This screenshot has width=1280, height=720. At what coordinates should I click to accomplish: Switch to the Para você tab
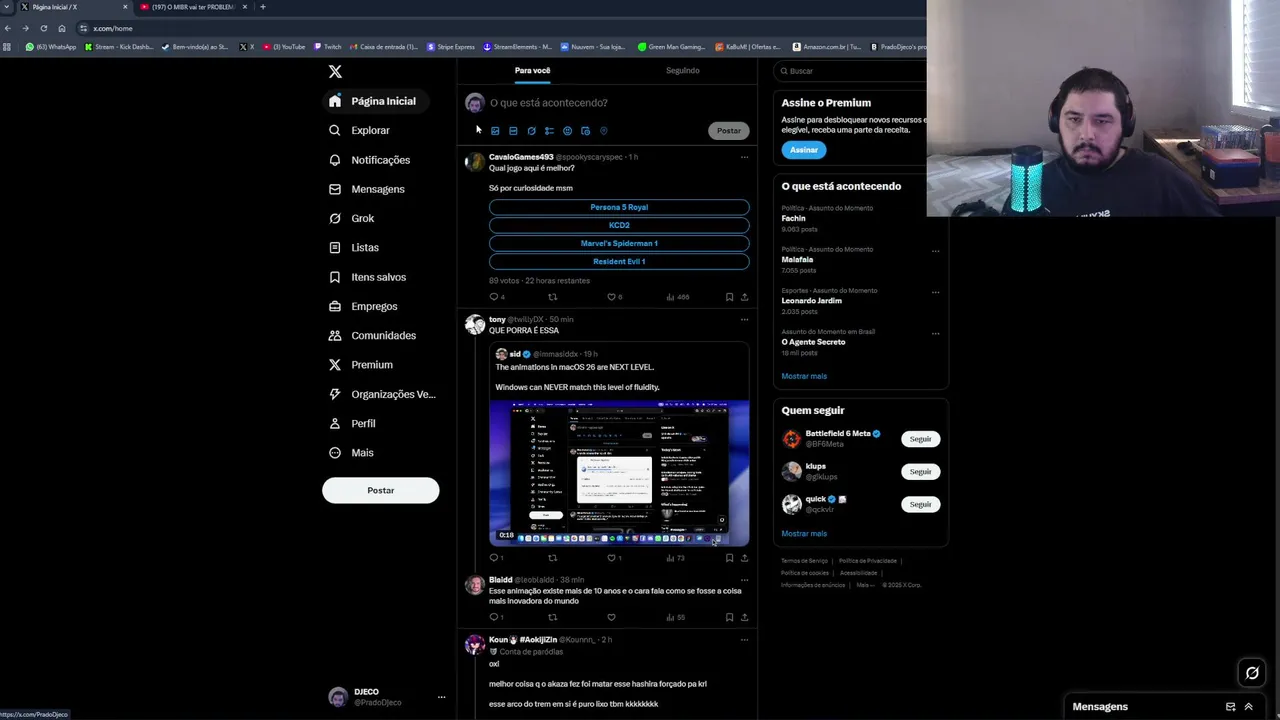(x=532, y=70)
